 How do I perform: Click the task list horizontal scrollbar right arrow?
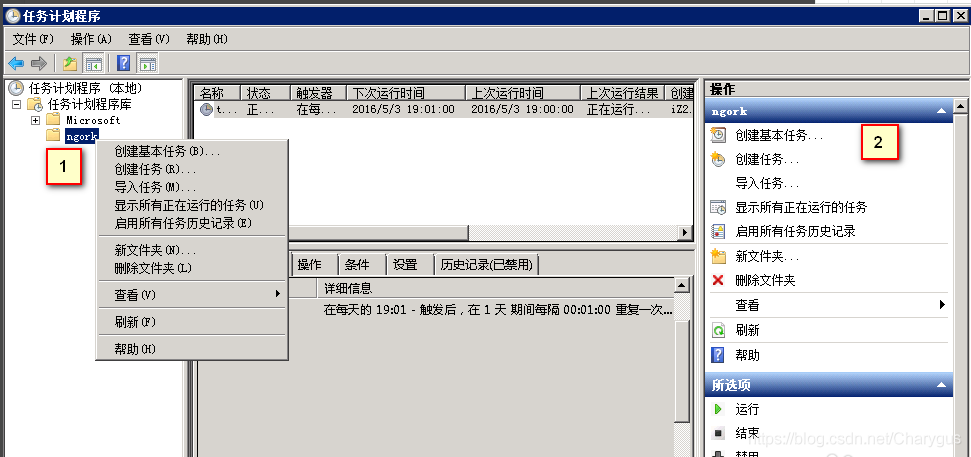coord(685,233)
